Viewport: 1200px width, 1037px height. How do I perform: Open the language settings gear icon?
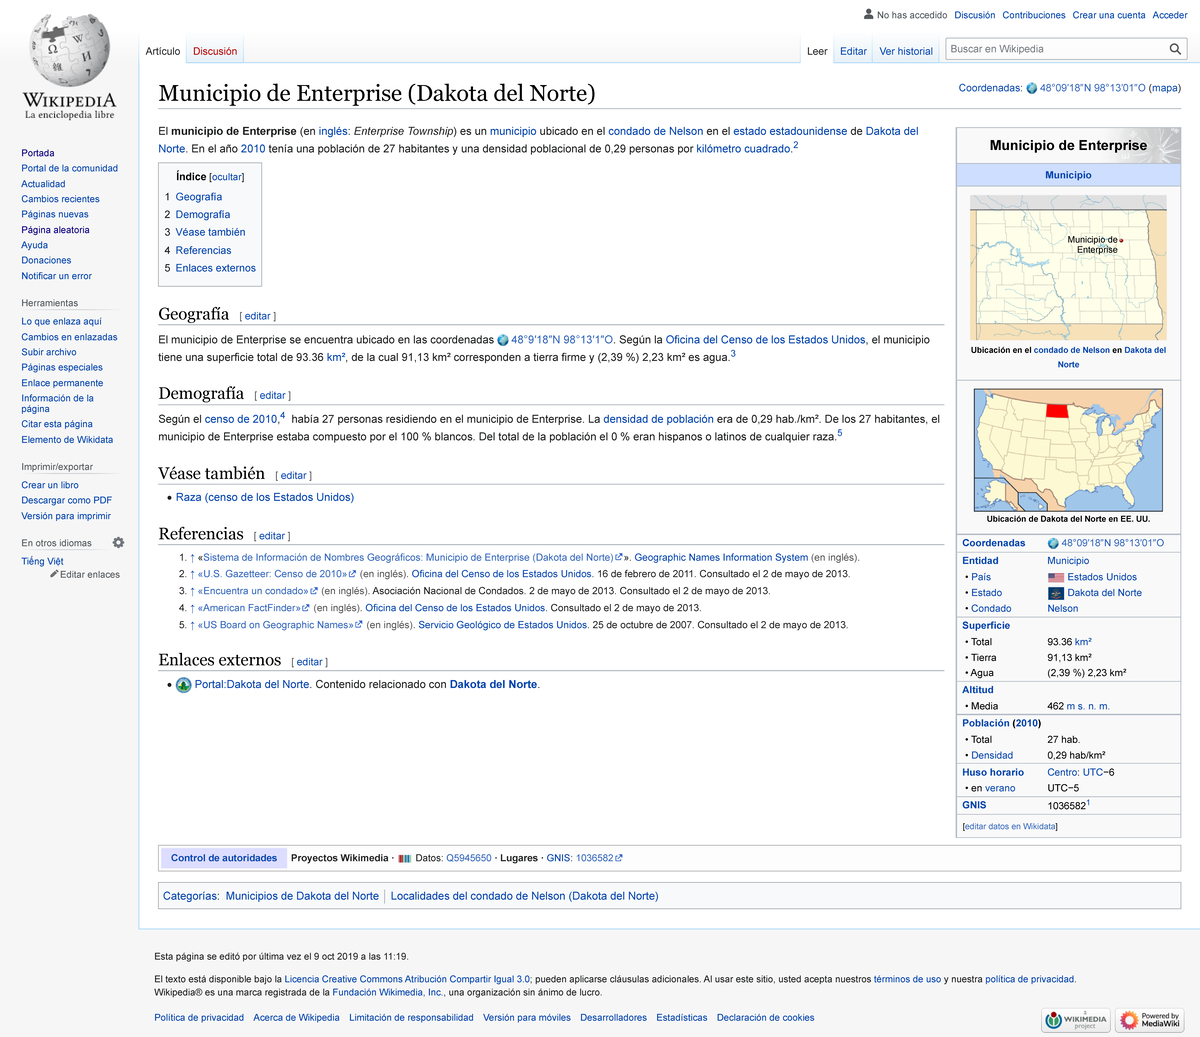coord(118,542)
